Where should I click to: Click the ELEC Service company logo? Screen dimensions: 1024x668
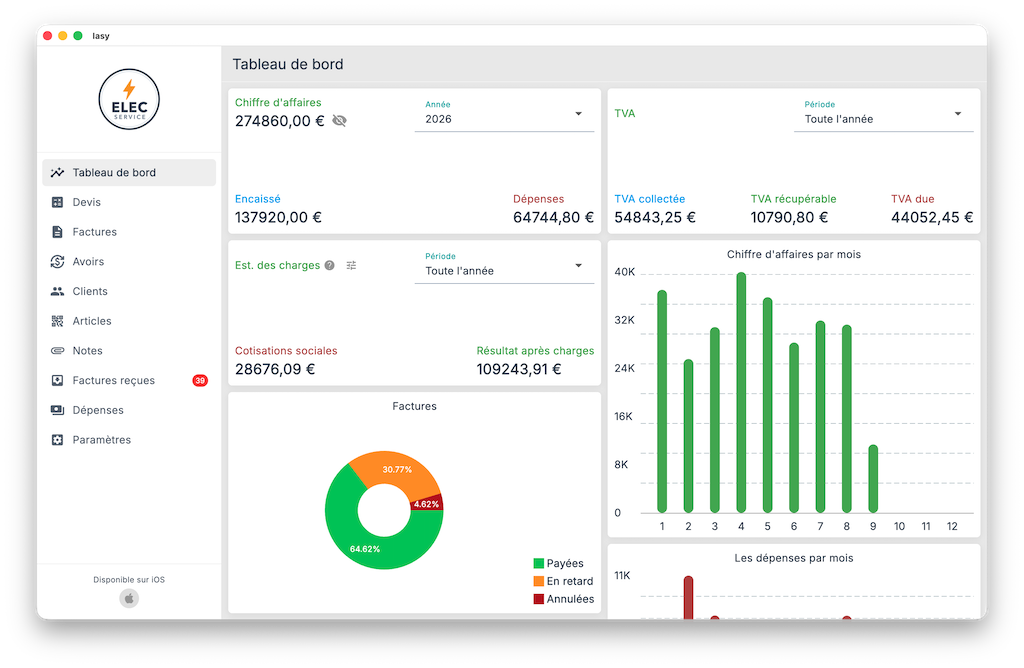click(129, 99)
